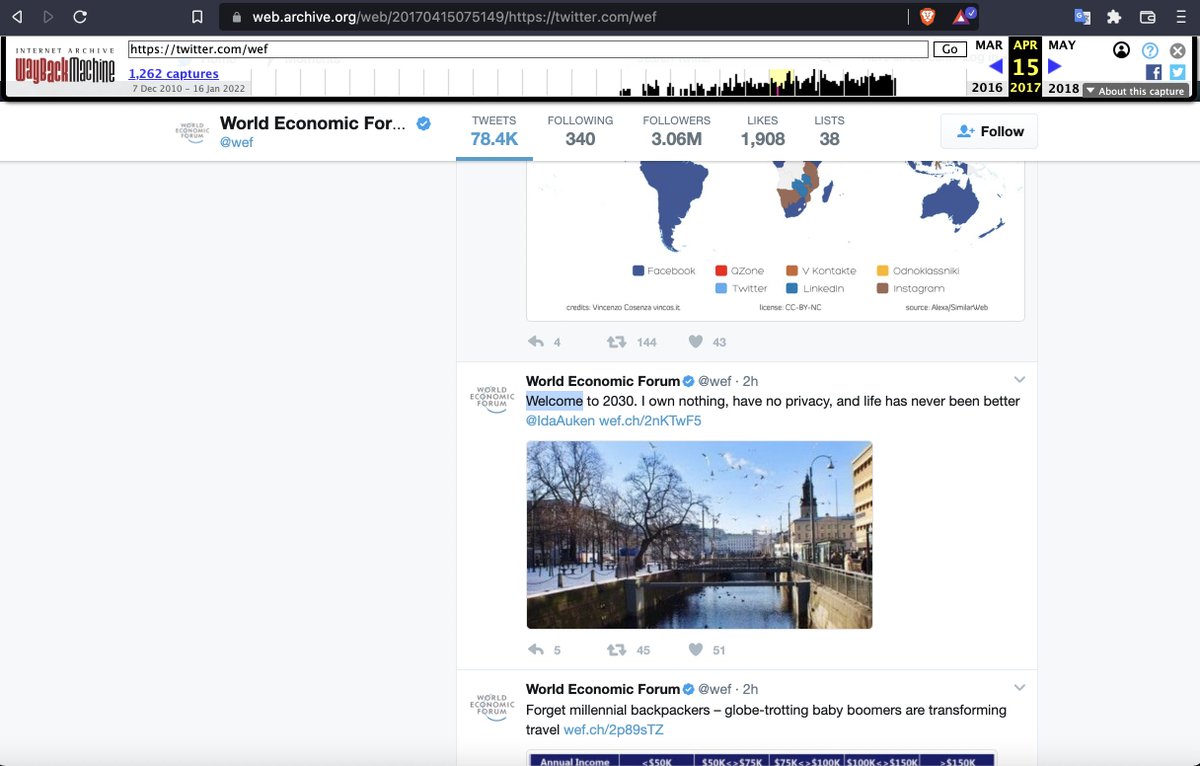Jump to year 2018 captures
The width and height of the screenshot is (1200, 766).
tap(1063, 88)
